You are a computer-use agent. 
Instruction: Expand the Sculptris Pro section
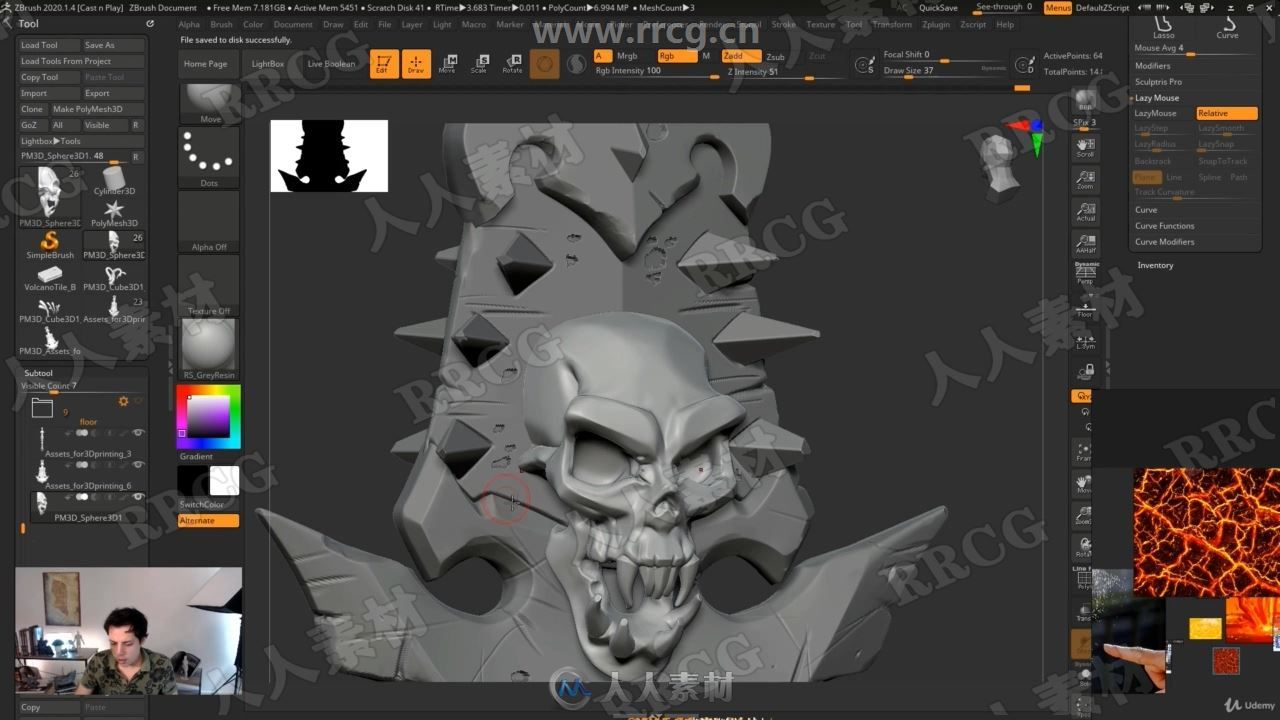click(1158, 82)
